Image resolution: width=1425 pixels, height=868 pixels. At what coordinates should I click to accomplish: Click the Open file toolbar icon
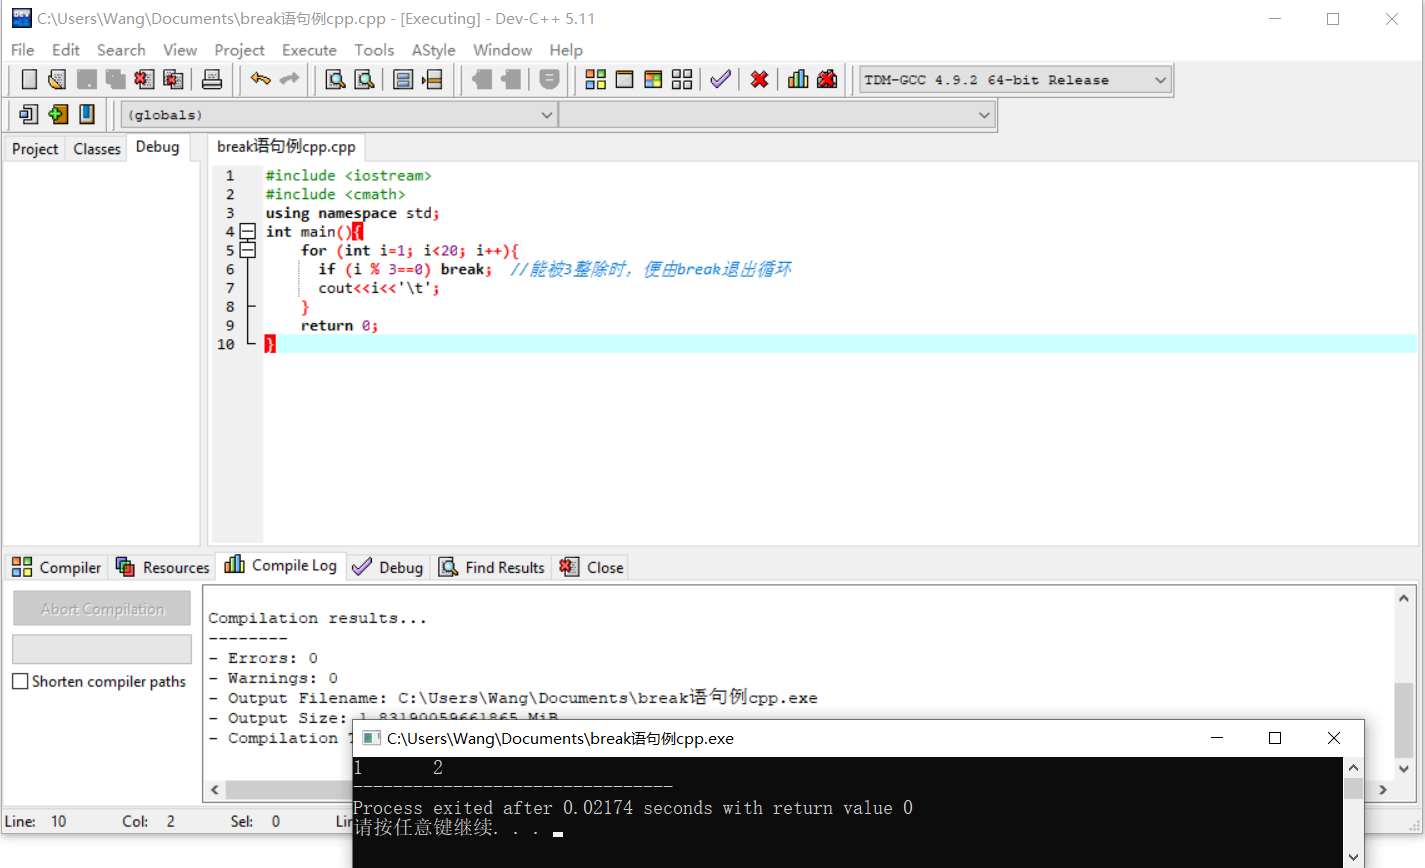[x=57, y=79]
